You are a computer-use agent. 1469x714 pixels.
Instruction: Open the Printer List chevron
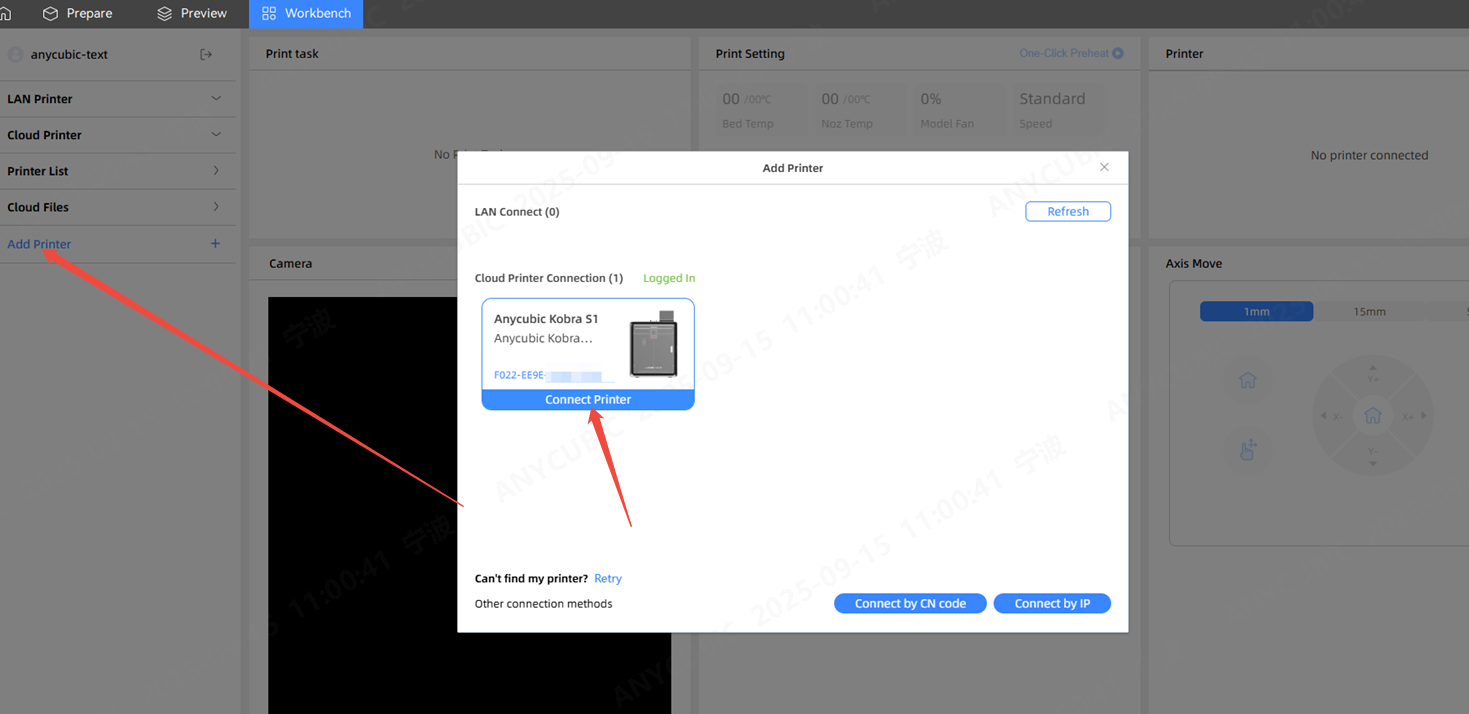216,171
